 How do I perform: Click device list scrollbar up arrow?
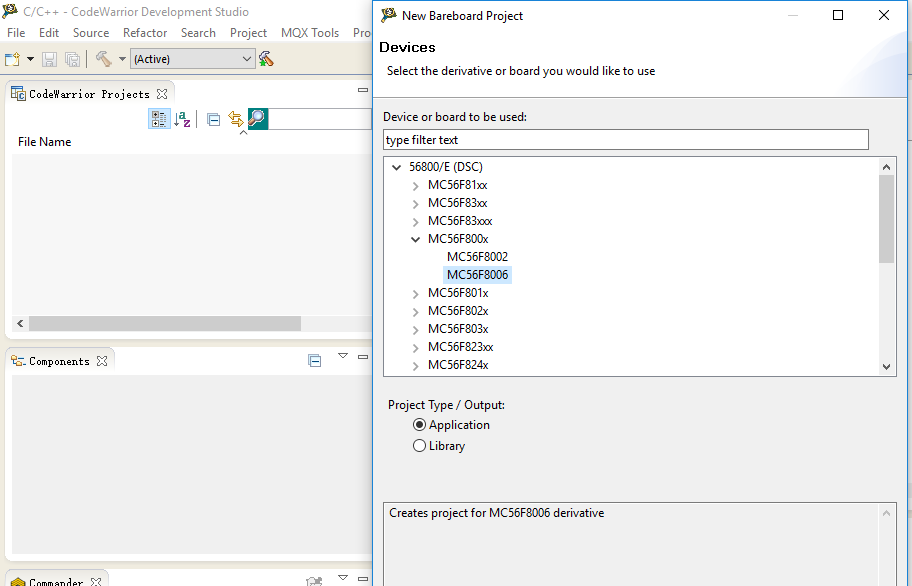pos(886,167)
